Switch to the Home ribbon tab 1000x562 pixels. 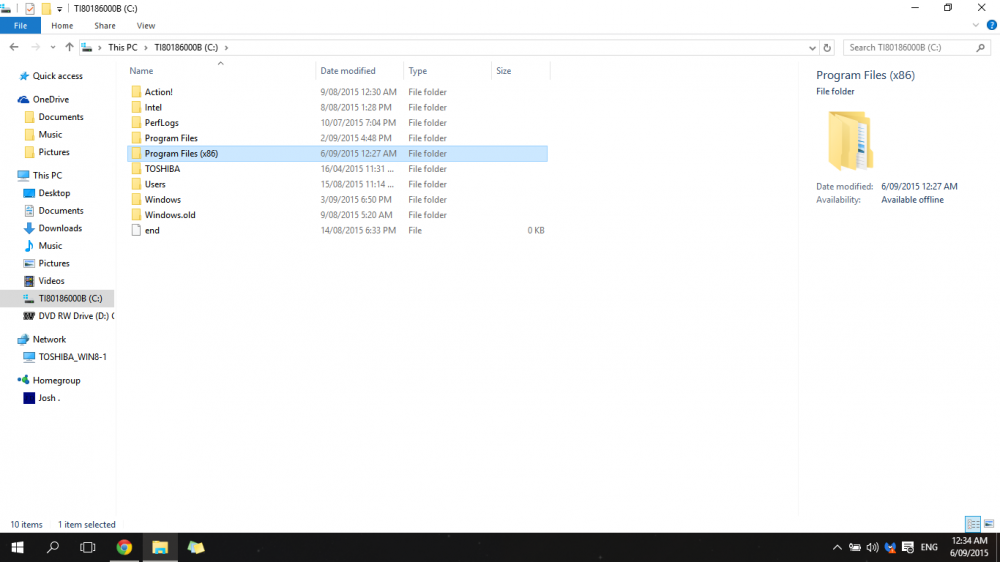pos(62,26)
